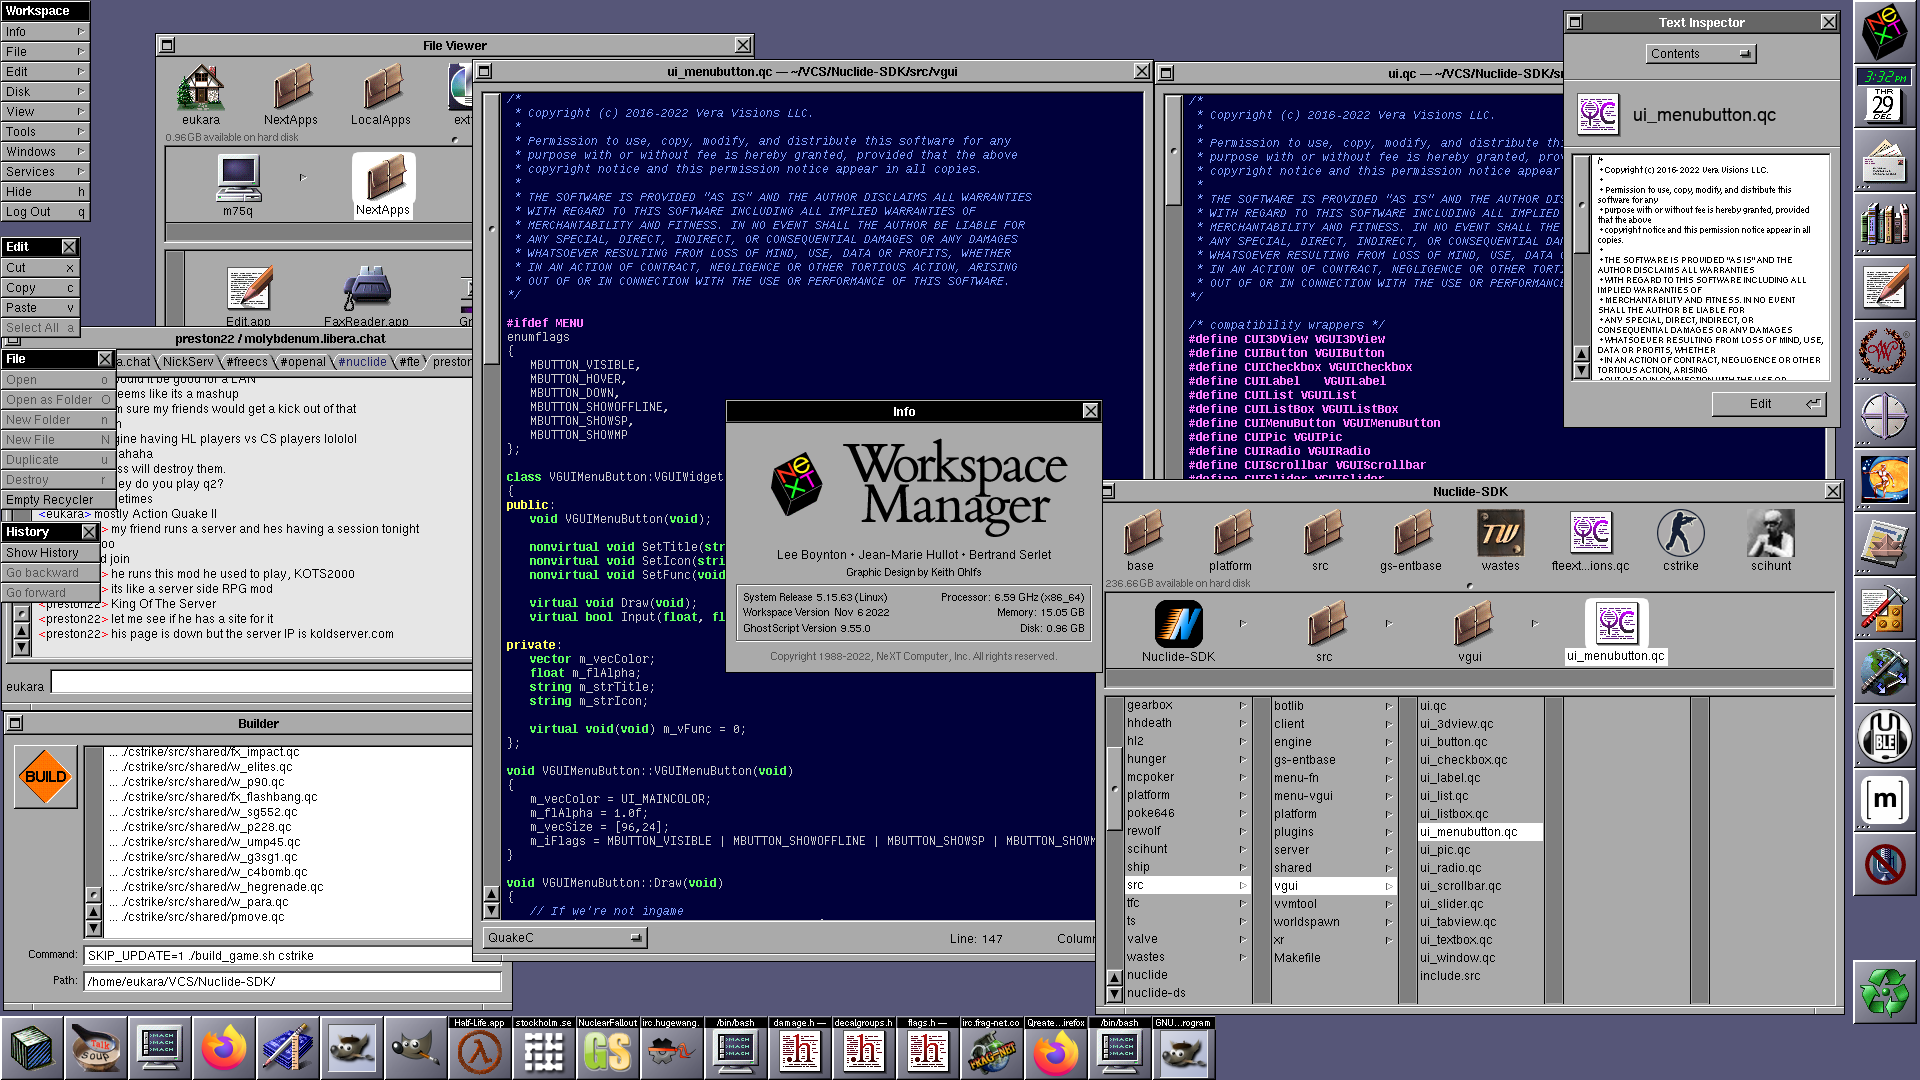Click the recycler icon on the right dock
Image resolution: width=1920 pixels, height=1080 pixels.
[x=1884, y=992]
